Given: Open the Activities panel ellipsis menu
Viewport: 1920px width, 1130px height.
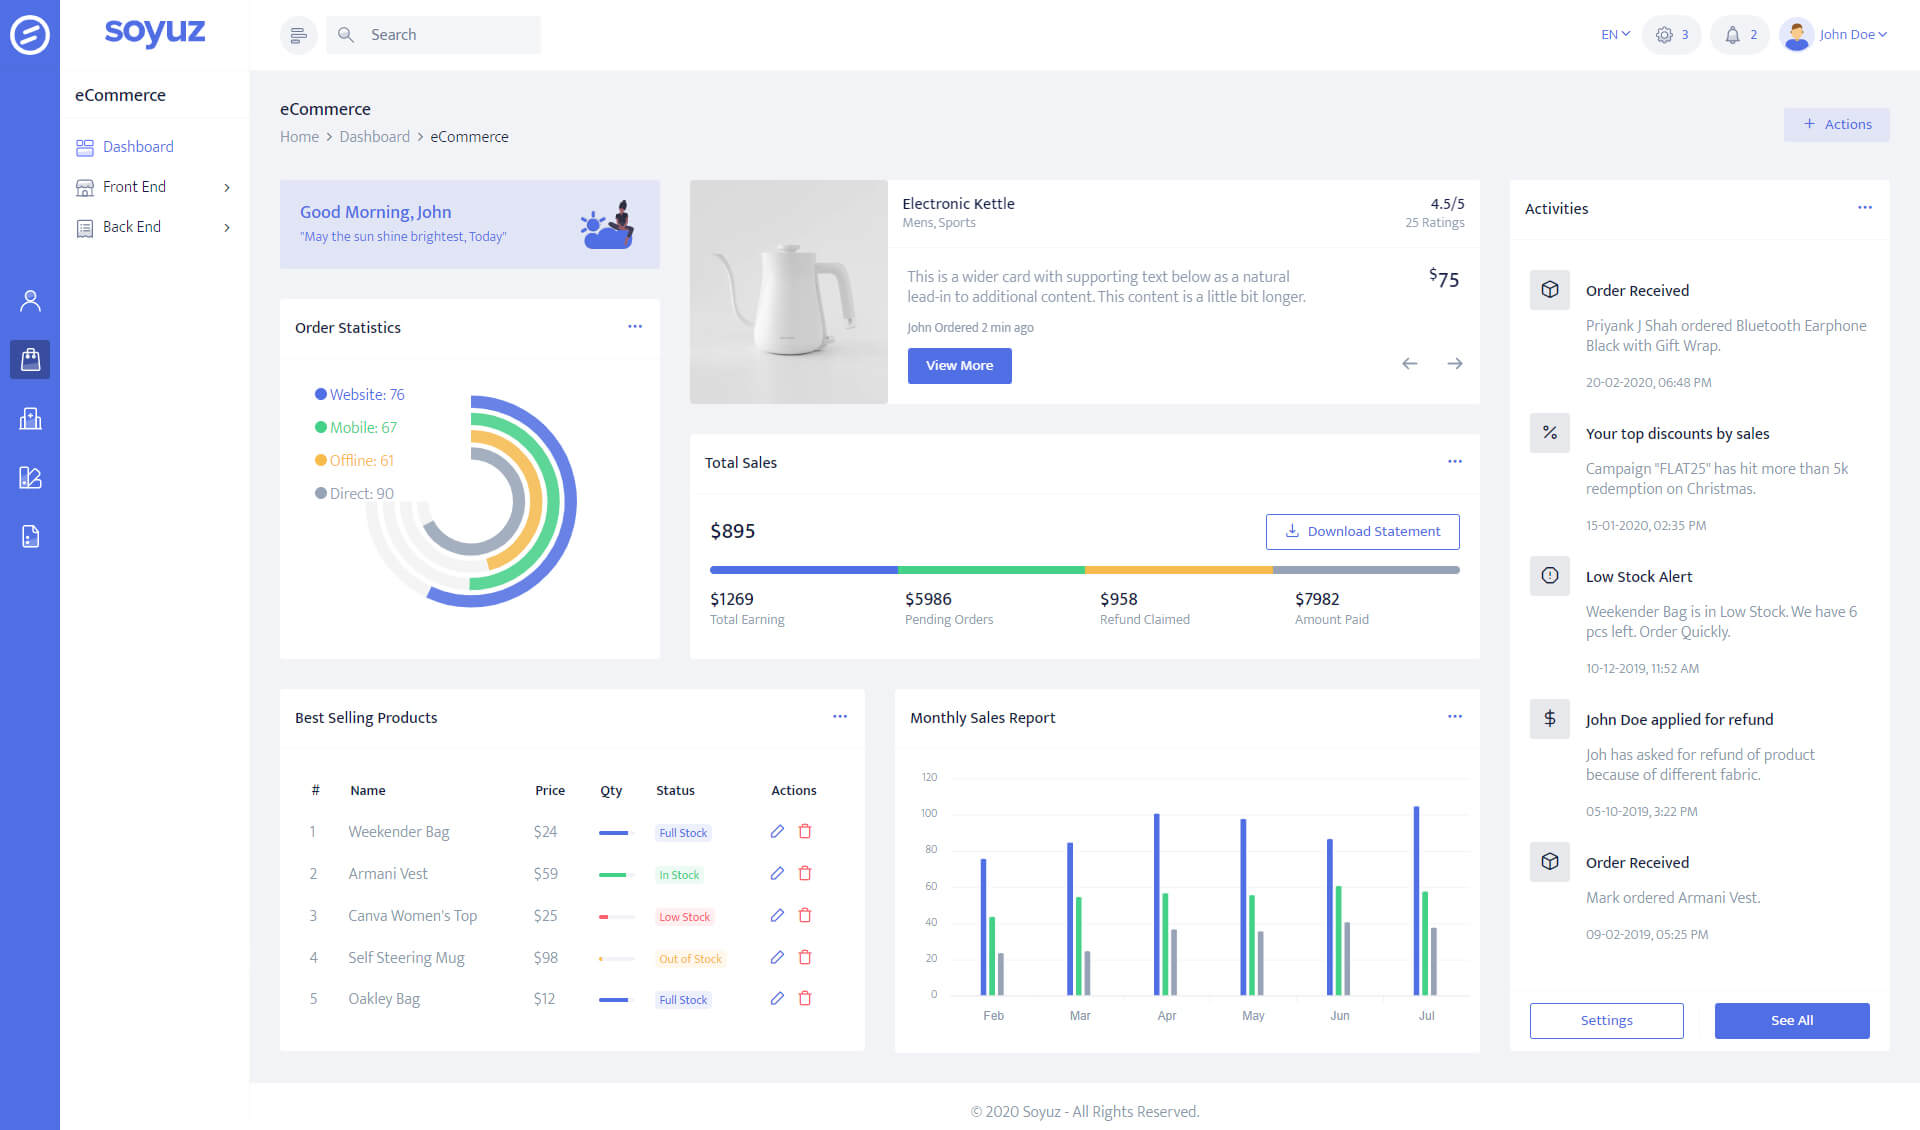Looking at the screenshot, I should (1864, 207).
